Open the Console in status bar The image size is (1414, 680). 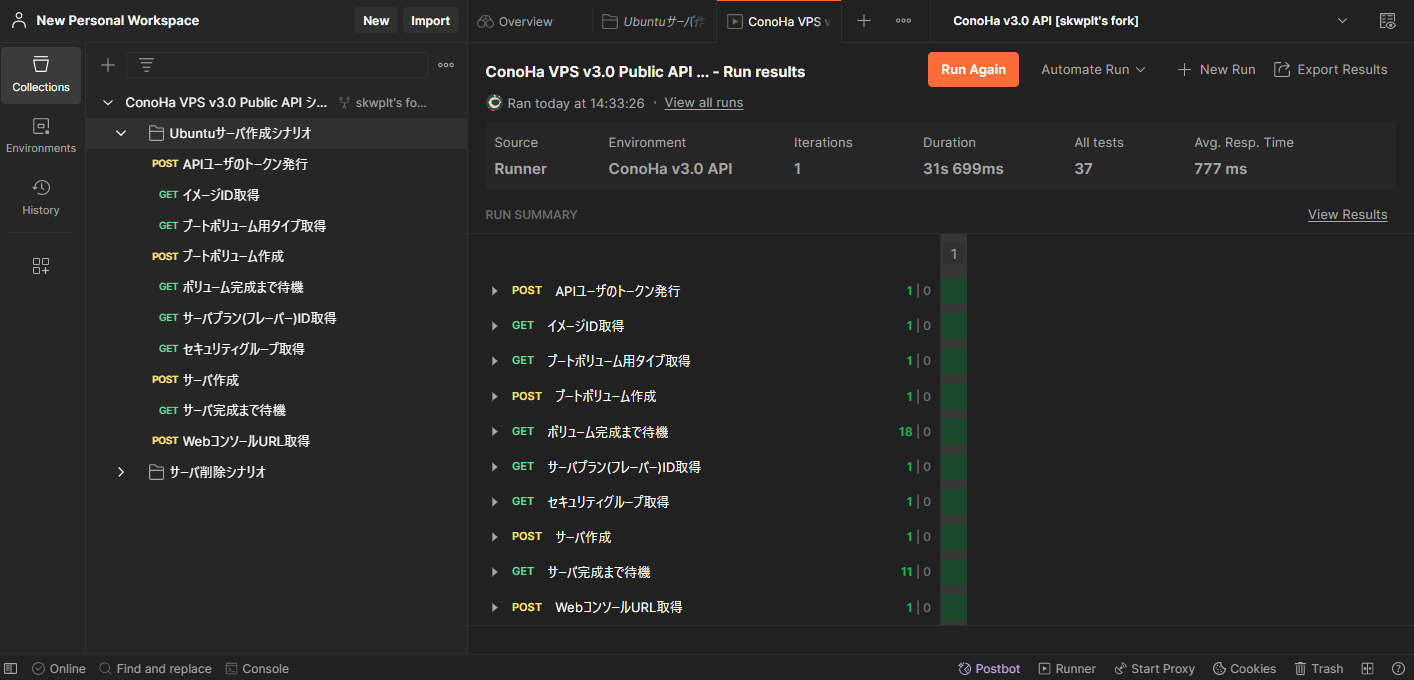(x=257, y=668)
